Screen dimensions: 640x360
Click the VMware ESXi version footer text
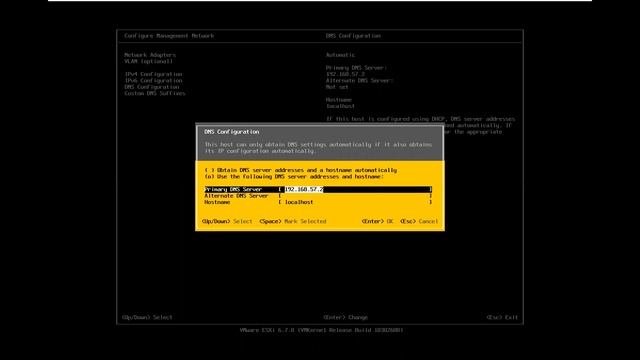pos(321,330)
